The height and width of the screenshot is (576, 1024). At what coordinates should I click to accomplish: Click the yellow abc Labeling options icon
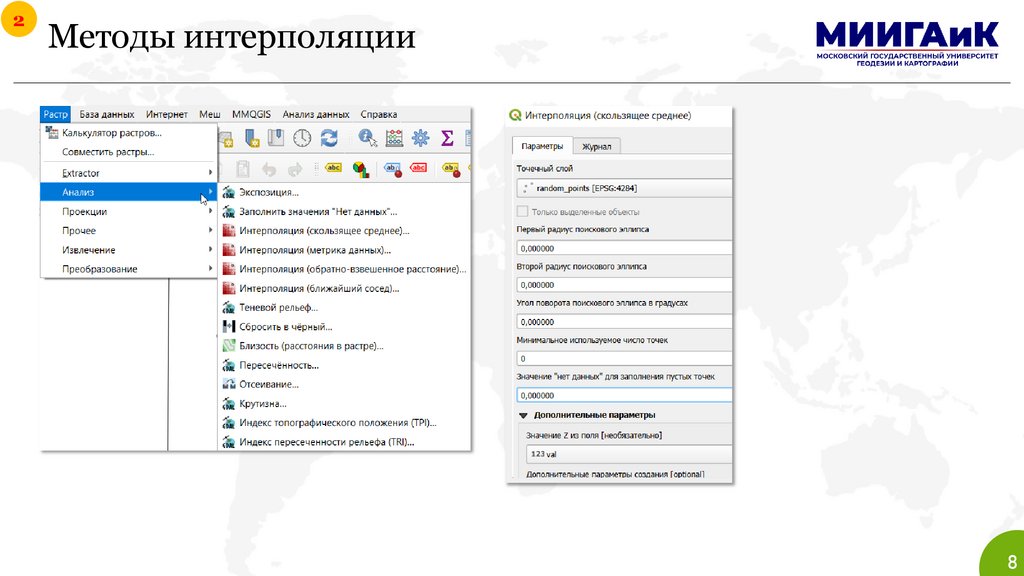pyautogui.click(x=333, y=168)
